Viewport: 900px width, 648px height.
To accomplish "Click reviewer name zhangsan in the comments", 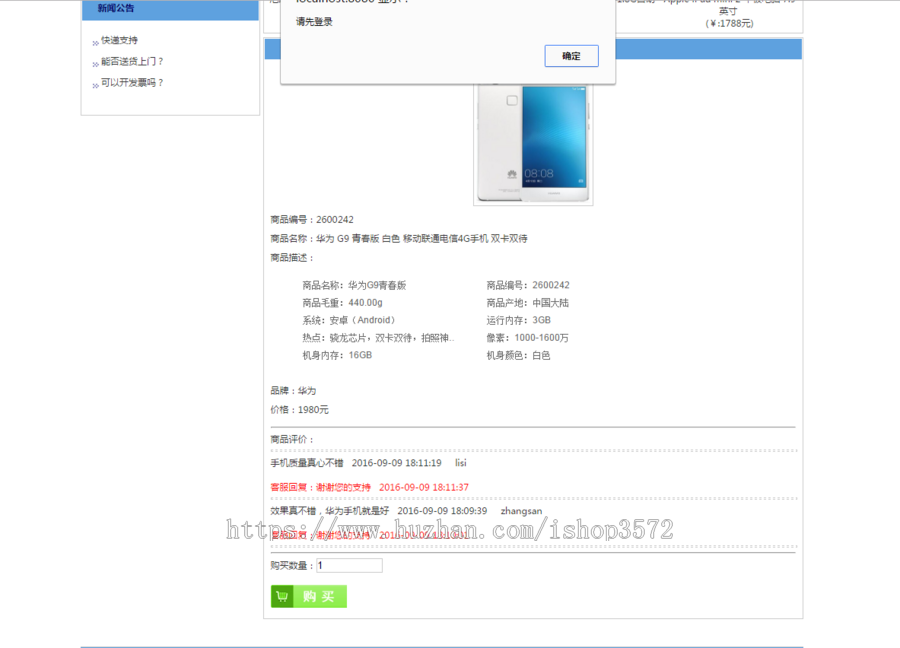I will point(519,511).
